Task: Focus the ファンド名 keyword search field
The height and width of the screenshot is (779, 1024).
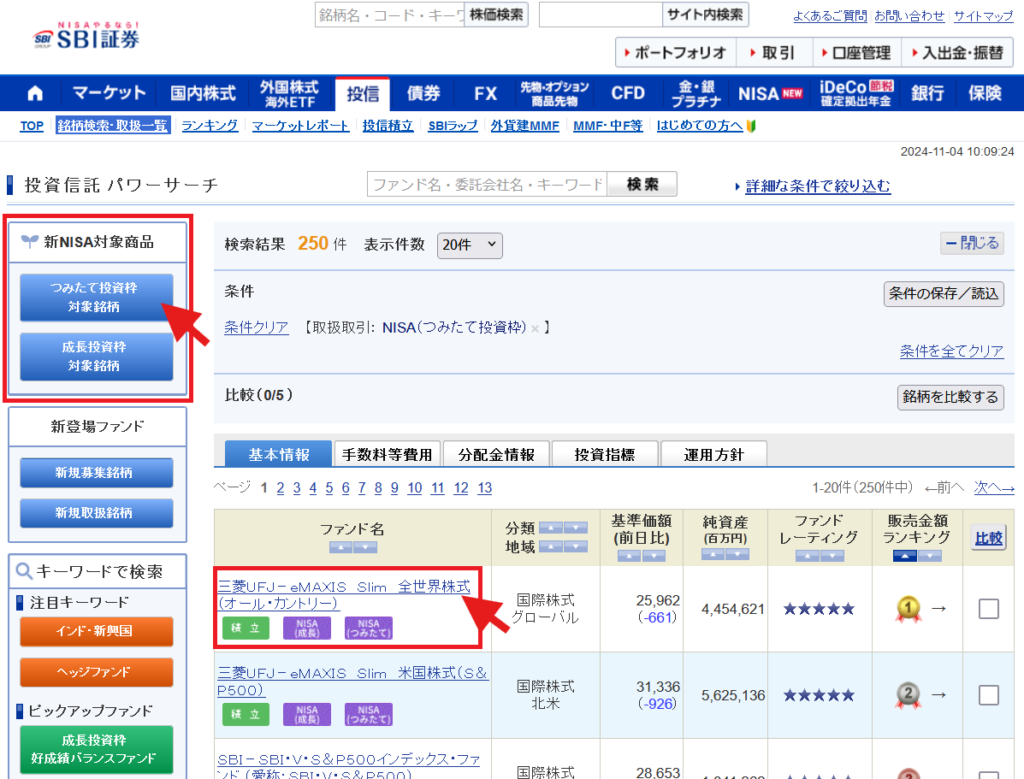Action: point(487,185)
